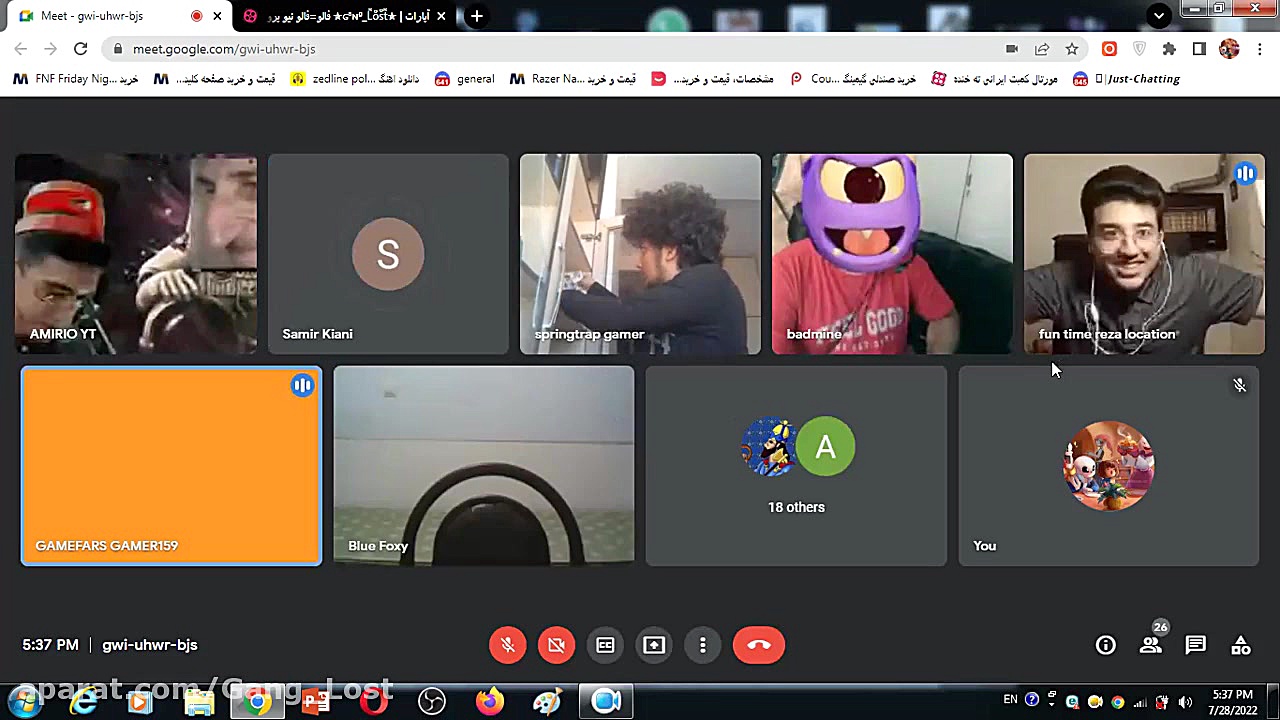Click the share page icon in address bar
Screen dimensions: 1280x720
click(1042, 49)
